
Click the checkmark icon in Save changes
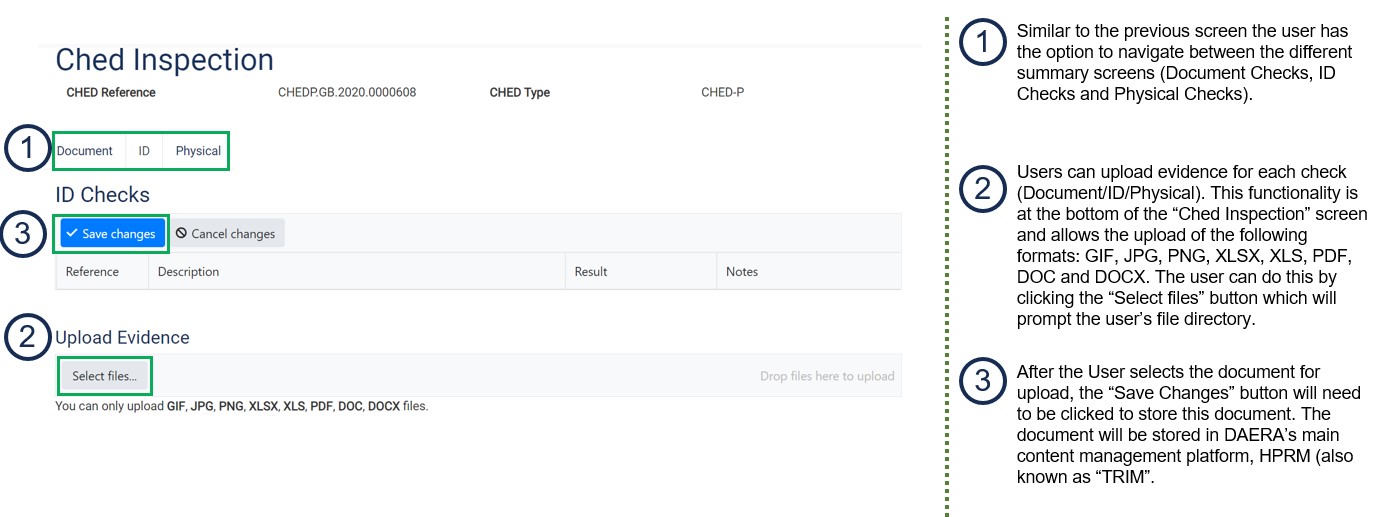tap(72, 234)
